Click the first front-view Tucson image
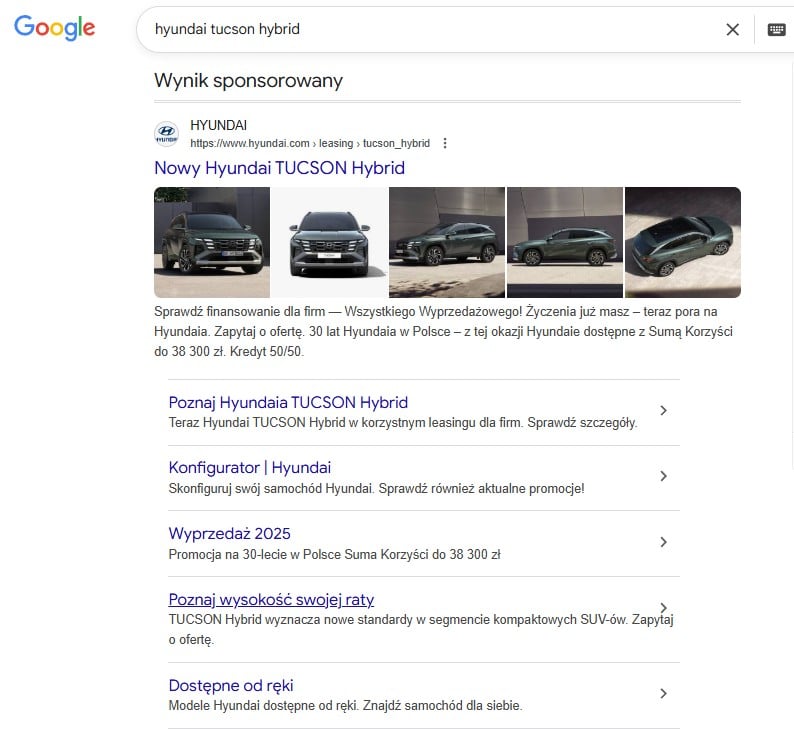 [212, 242]
